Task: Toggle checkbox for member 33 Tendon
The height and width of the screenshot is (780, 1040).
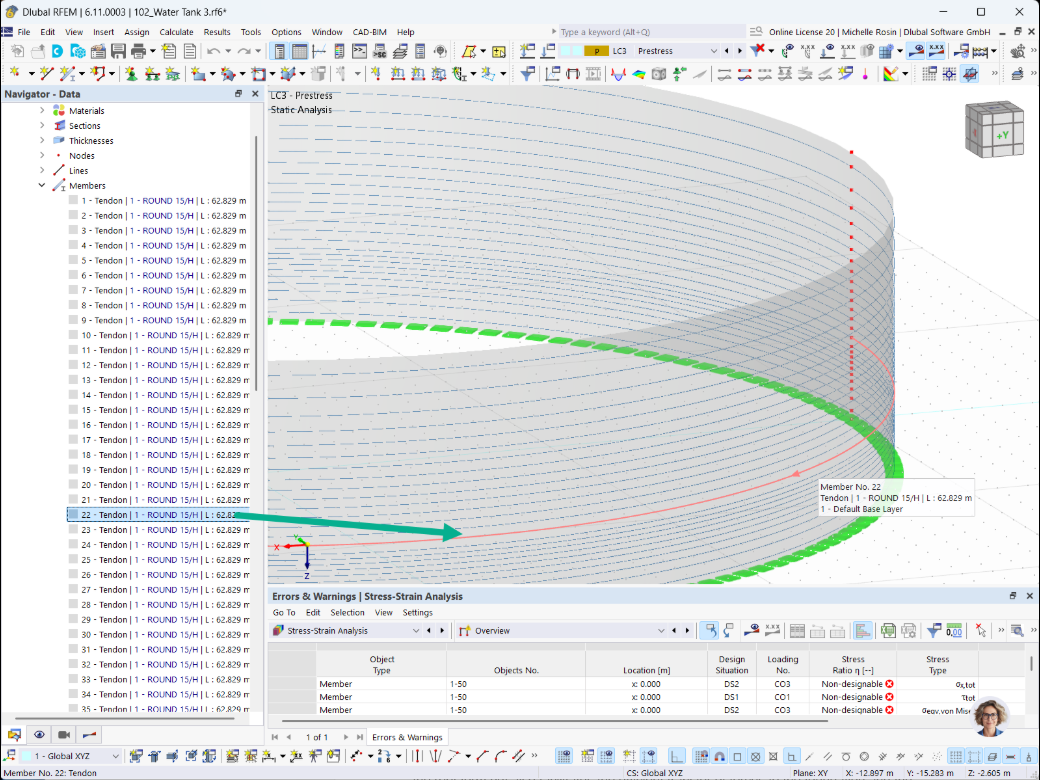Action: click(x=74, y=679)
